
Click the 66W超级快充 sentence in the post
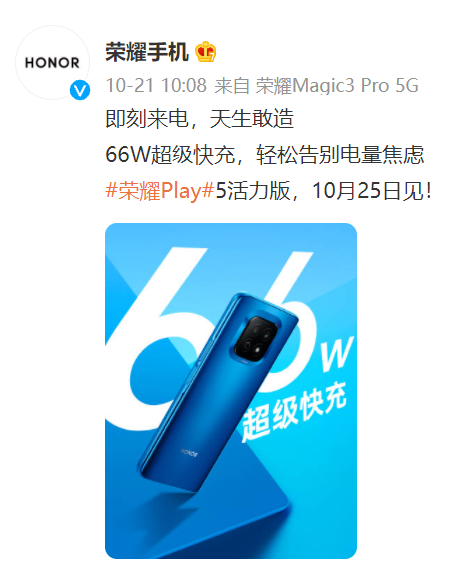pyautogui.click(x=265, y=155)
